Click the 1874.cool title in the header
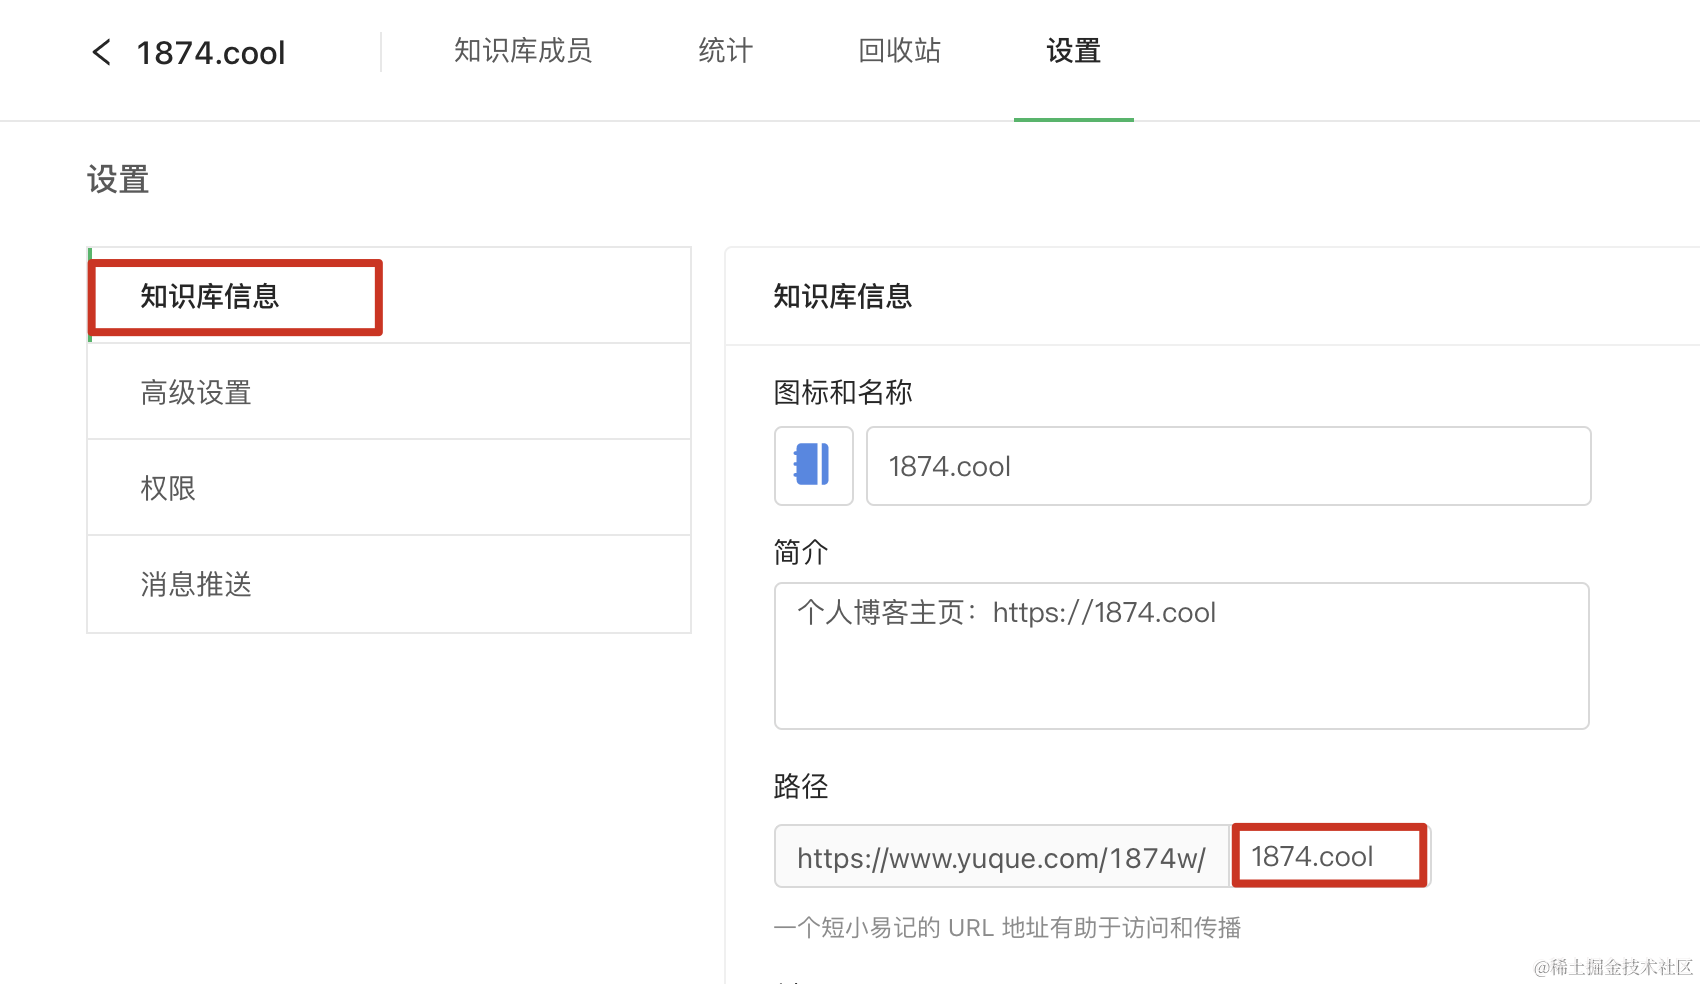The height and width of the screenshot is (984, 1700). (211, 53)
